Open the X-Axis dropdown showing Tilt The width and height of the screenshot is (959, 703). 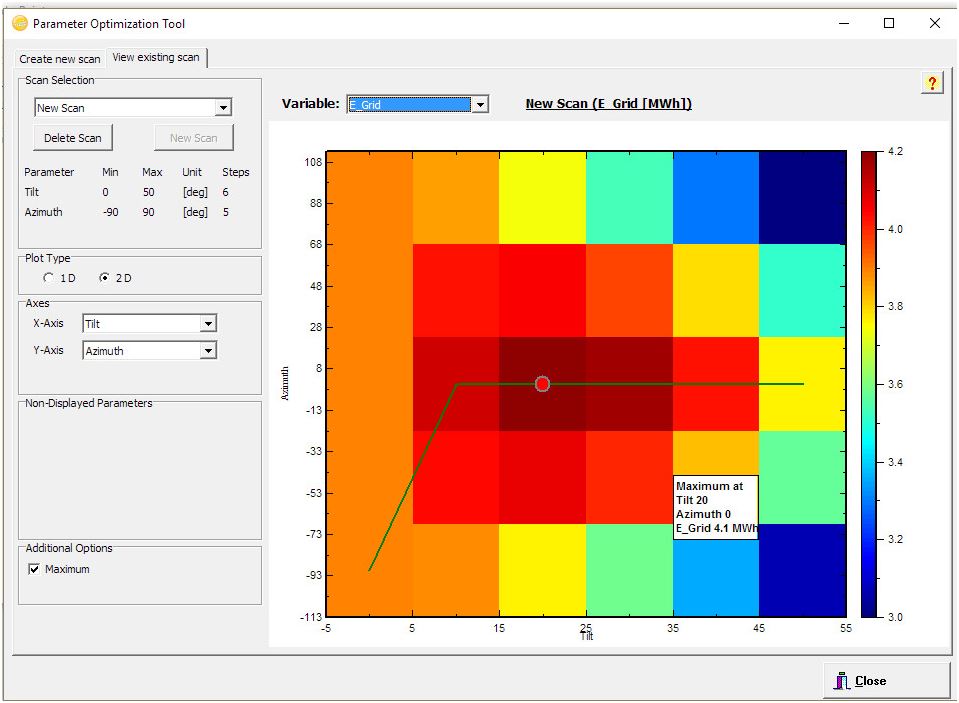click(x=208, y=324)
